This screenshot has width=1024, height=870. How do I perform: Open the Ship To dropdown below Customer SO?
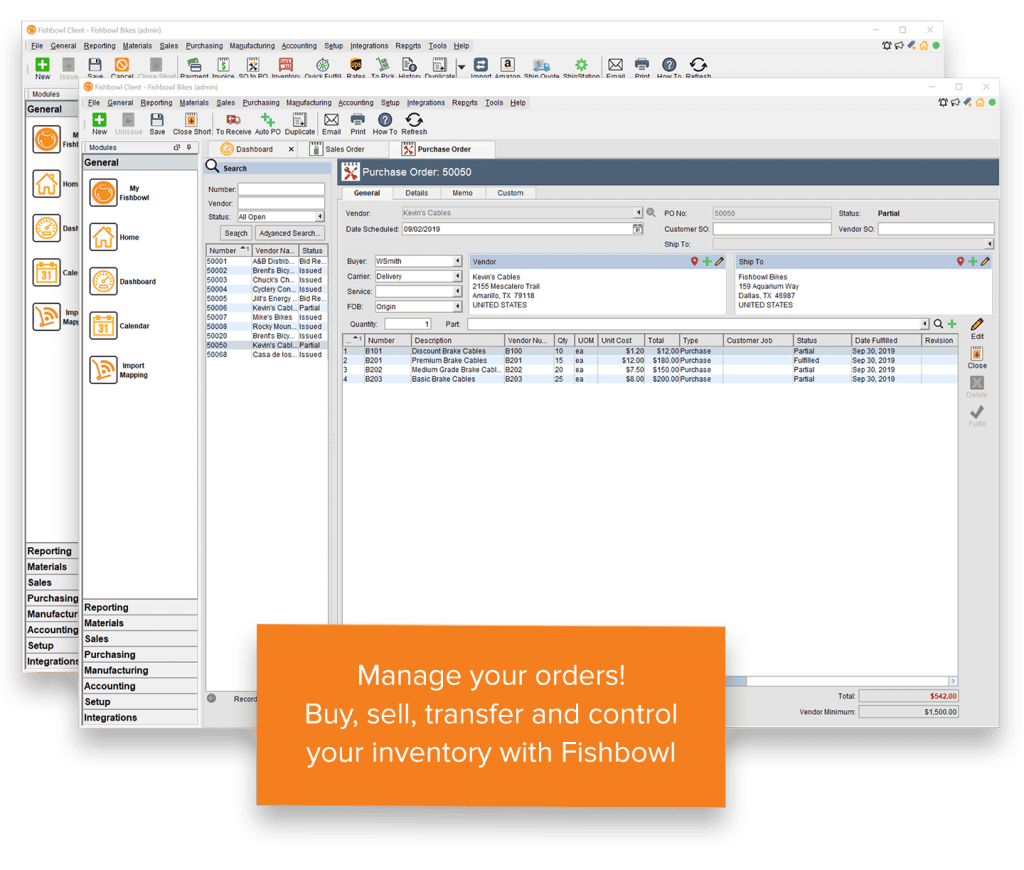[989, 244]
